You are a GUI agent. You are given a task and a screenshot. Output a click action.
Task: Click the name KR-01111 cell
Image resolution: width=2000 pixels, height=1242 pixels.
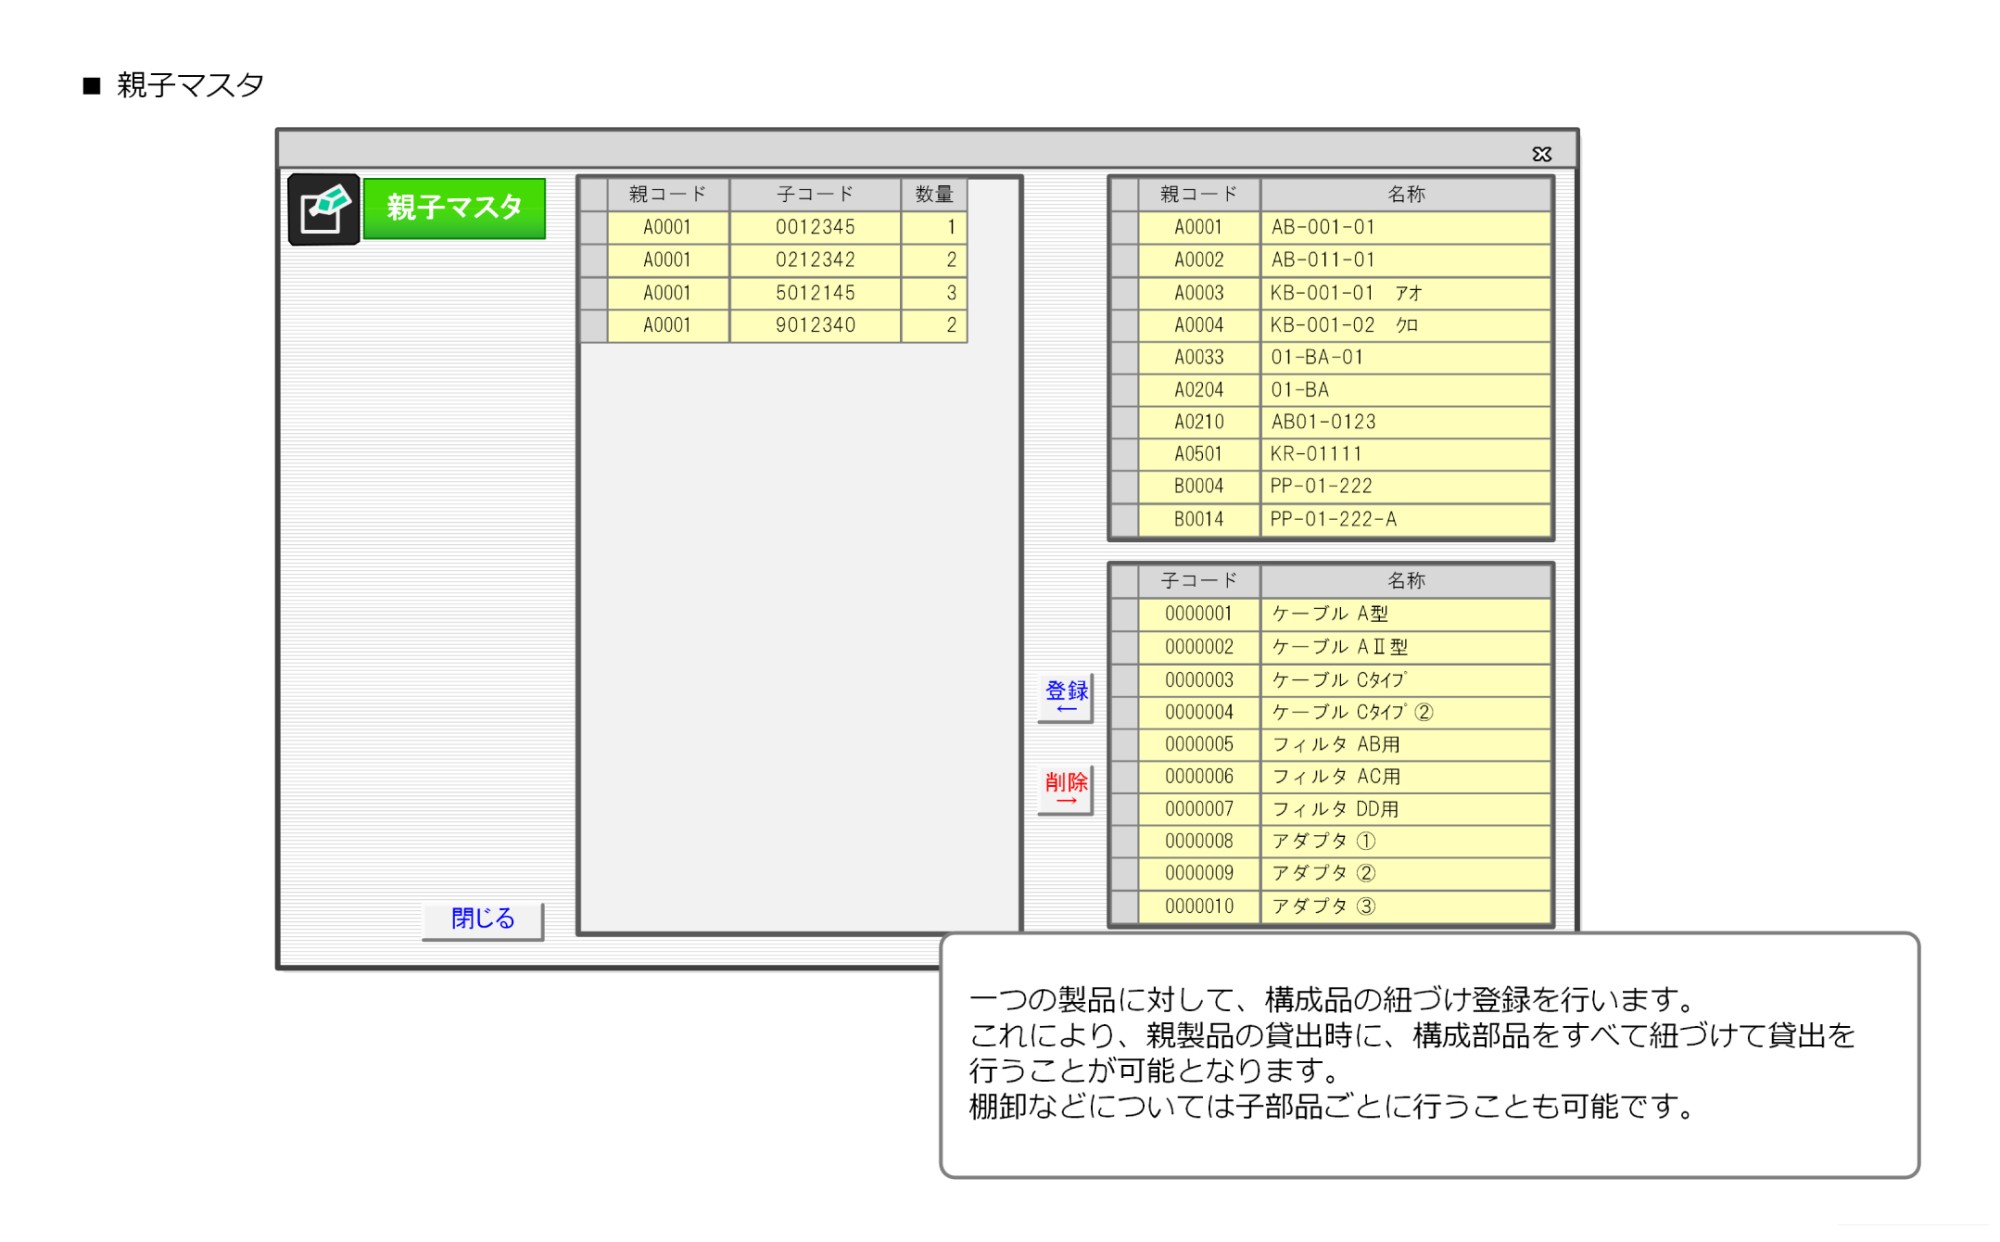tap(1406, 454)
